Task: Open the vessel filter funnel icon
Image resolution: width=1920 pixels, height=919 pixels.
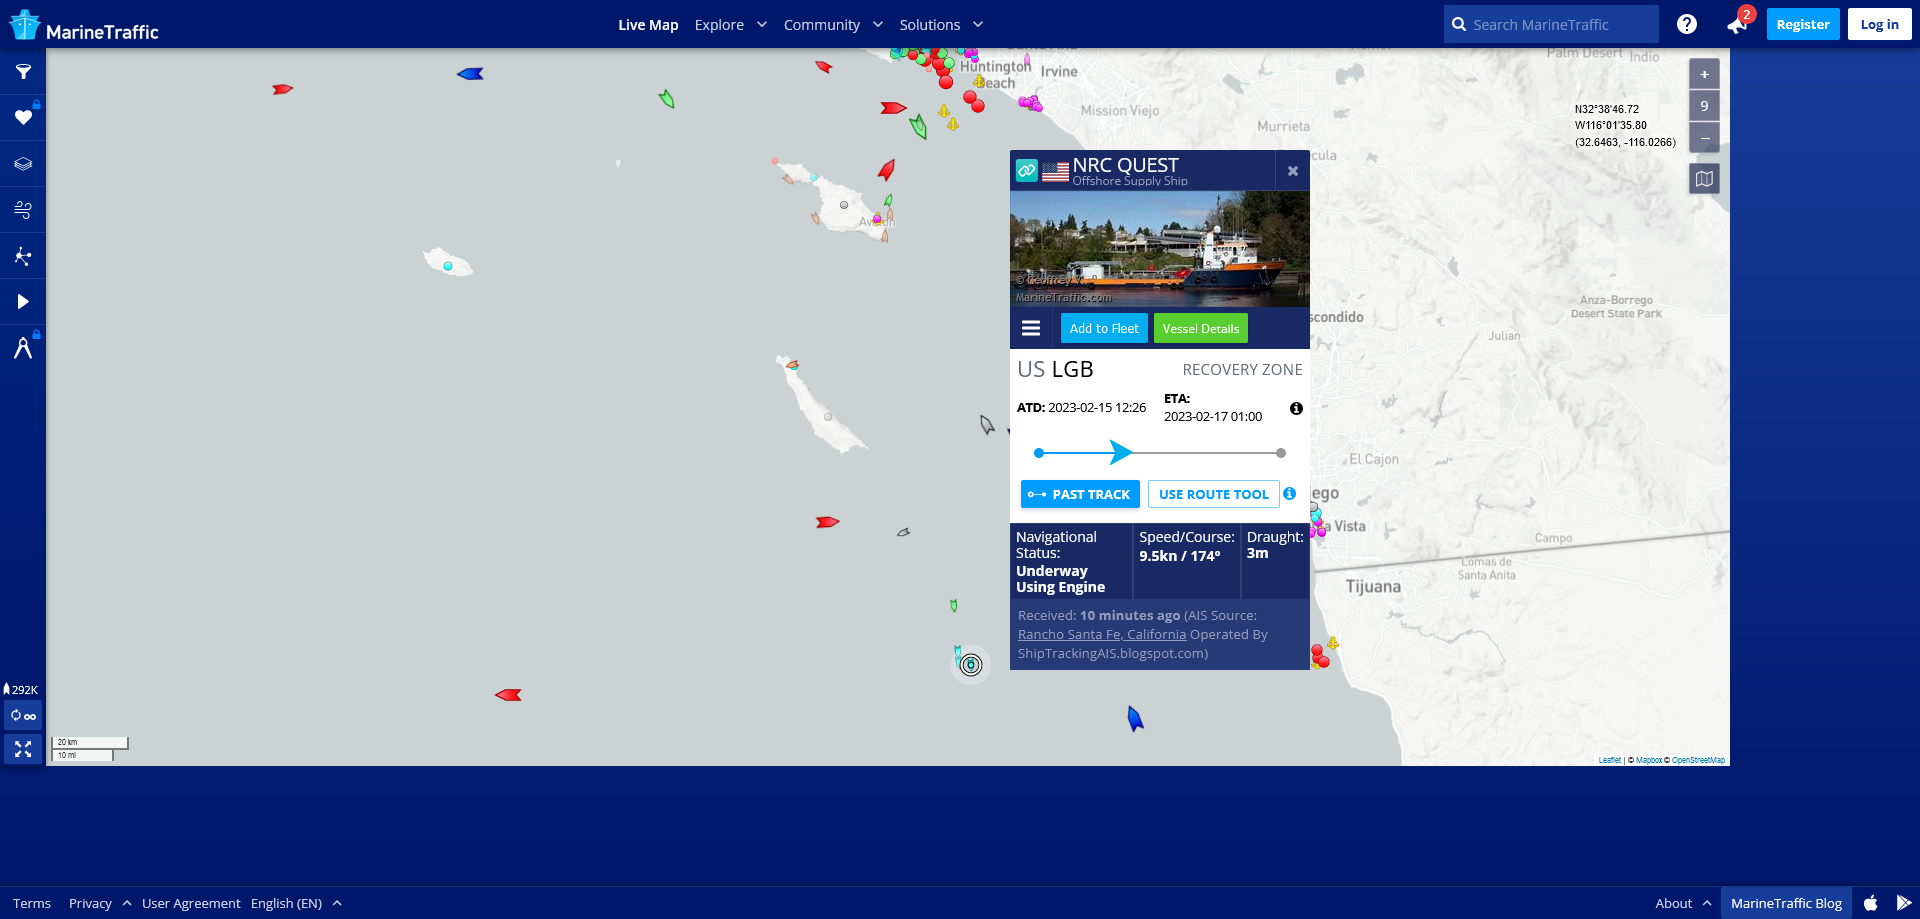Action: click(23, 72)
